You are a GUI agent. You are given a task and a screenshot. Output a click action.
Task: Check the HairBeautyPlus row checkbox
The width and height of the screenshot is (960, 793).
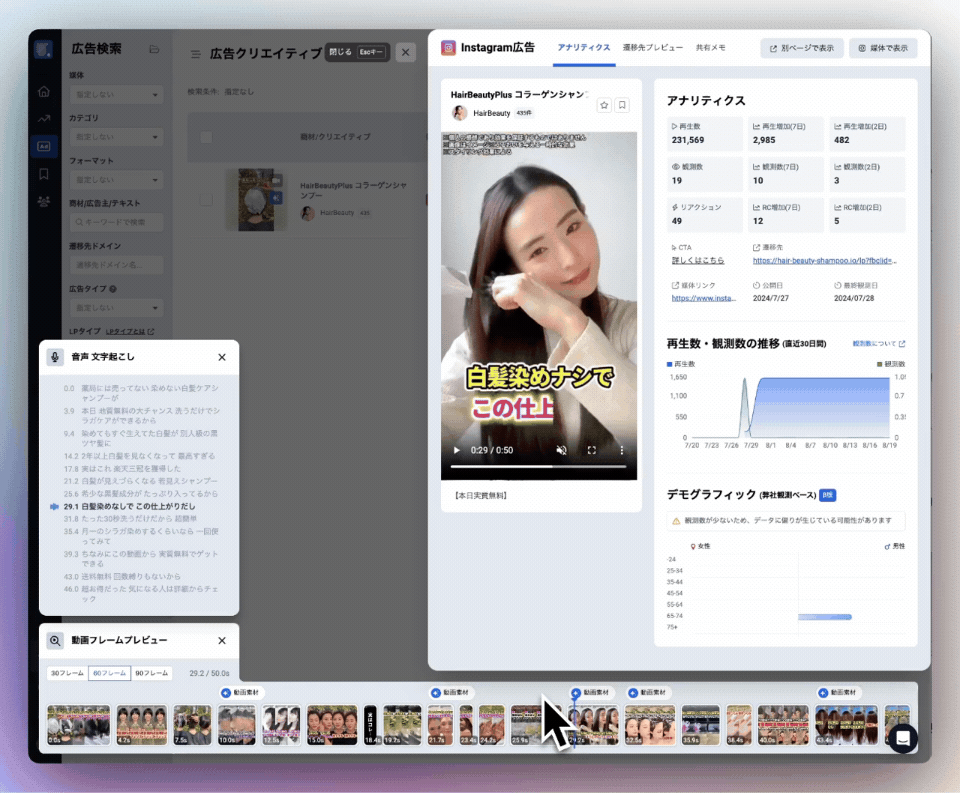tap(206, 200)
